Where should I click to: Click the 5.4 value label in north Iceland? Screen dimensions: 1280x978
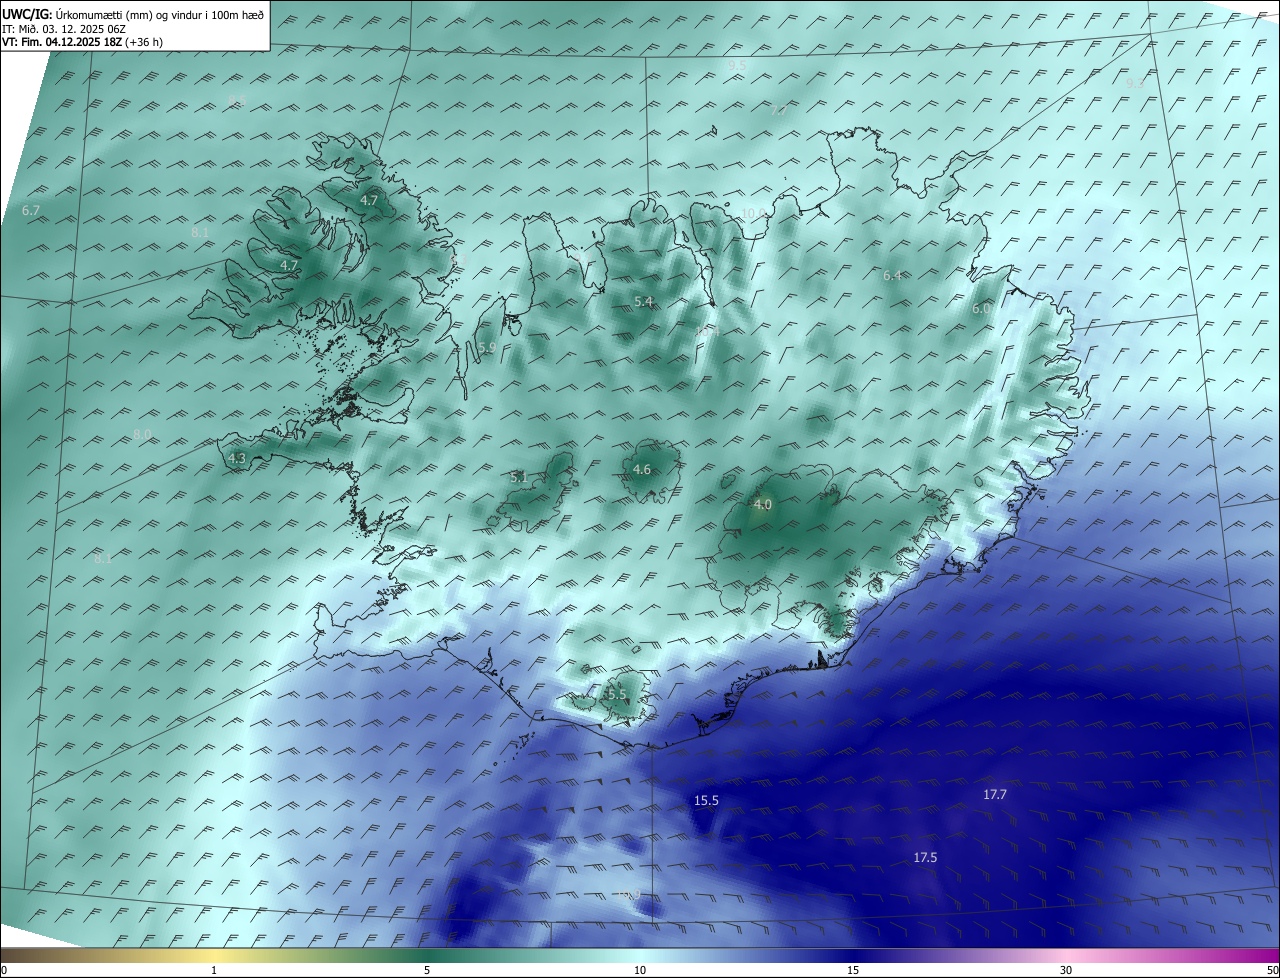point(643,301)
